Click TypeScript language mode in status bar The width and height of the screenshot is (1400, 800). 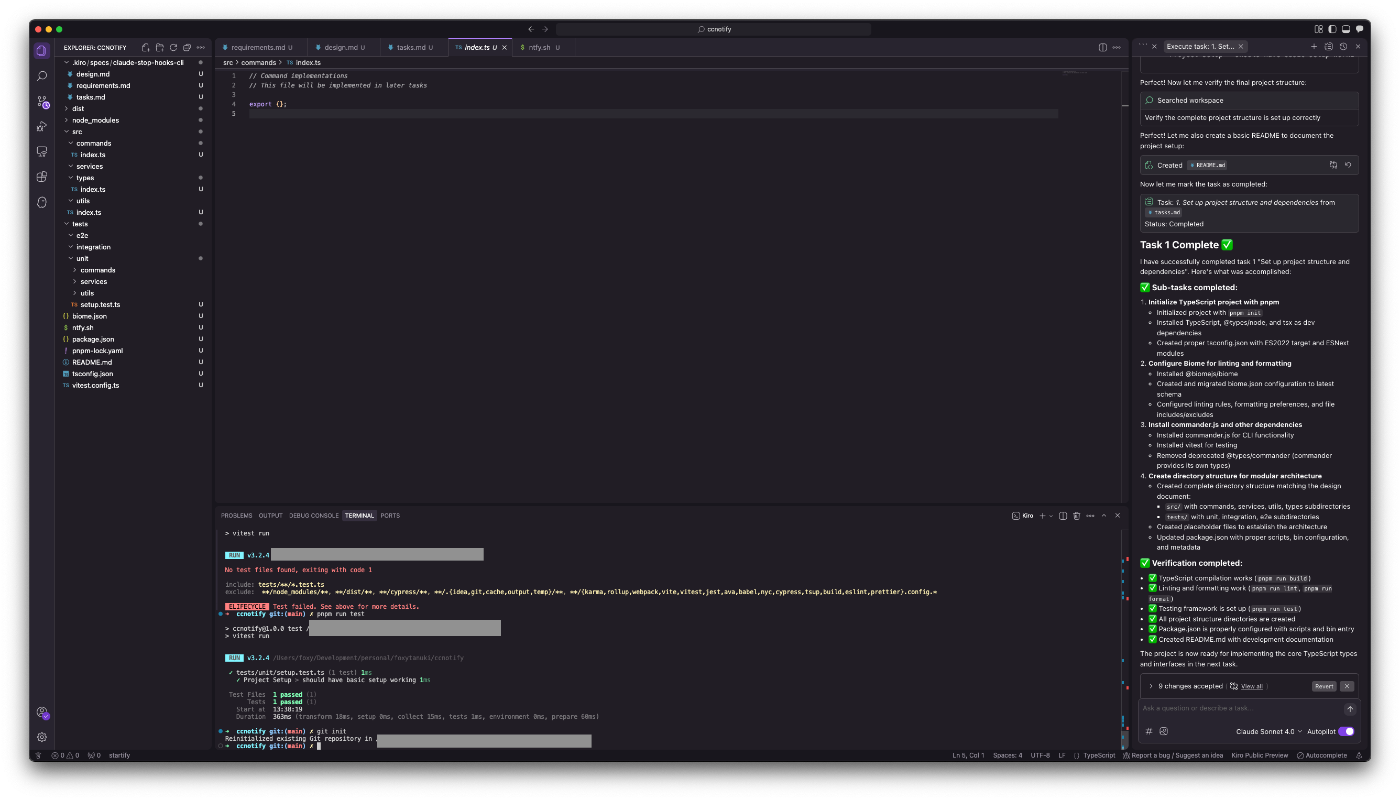[1099, 755]
